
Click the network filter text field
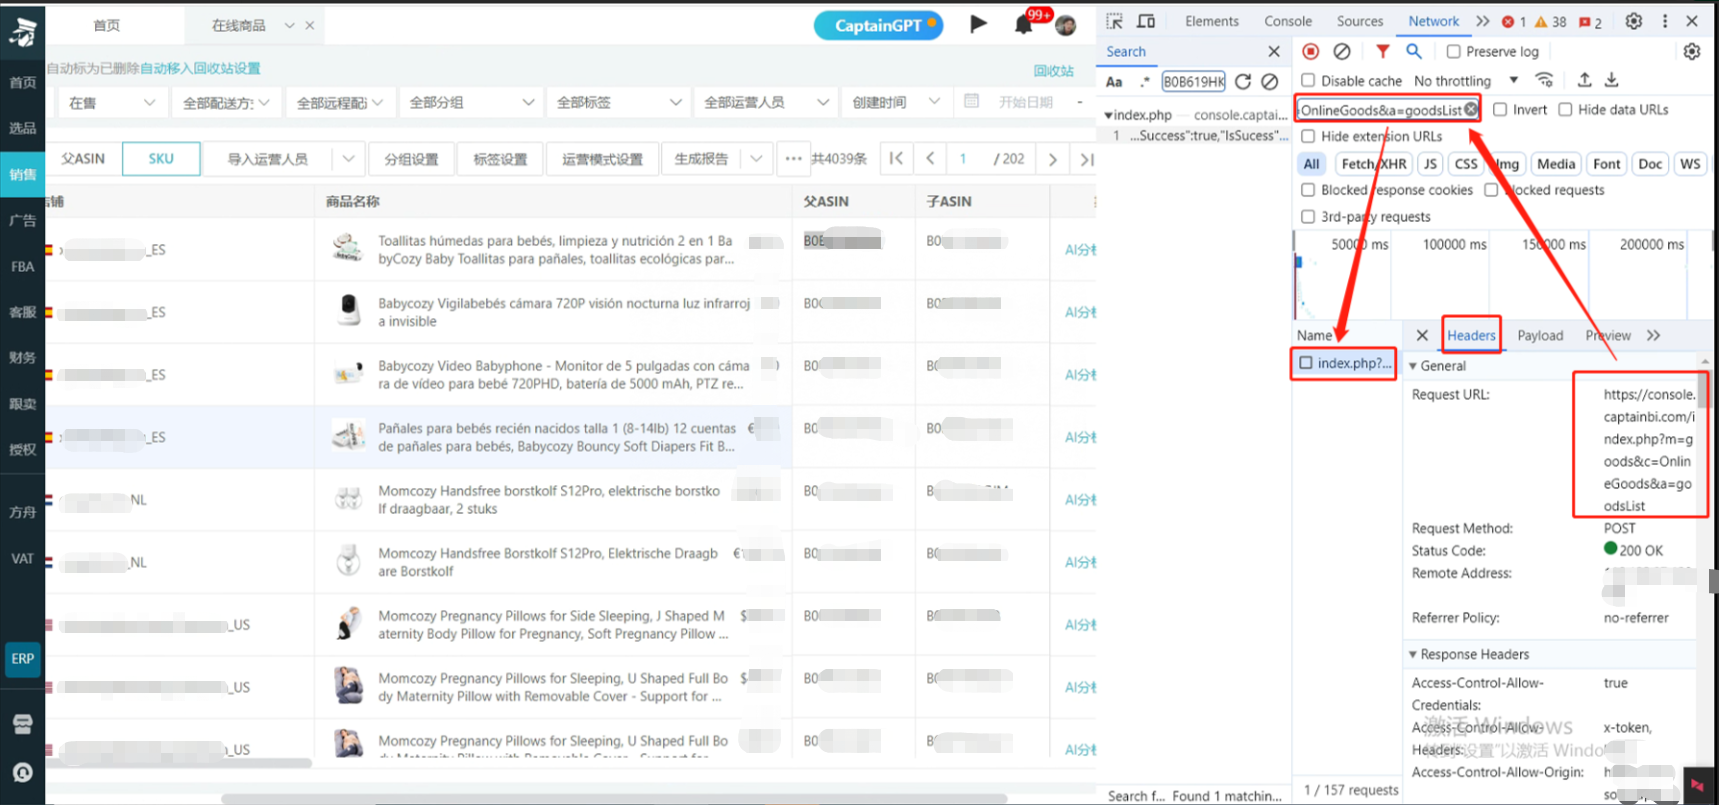coord(1380,110)
